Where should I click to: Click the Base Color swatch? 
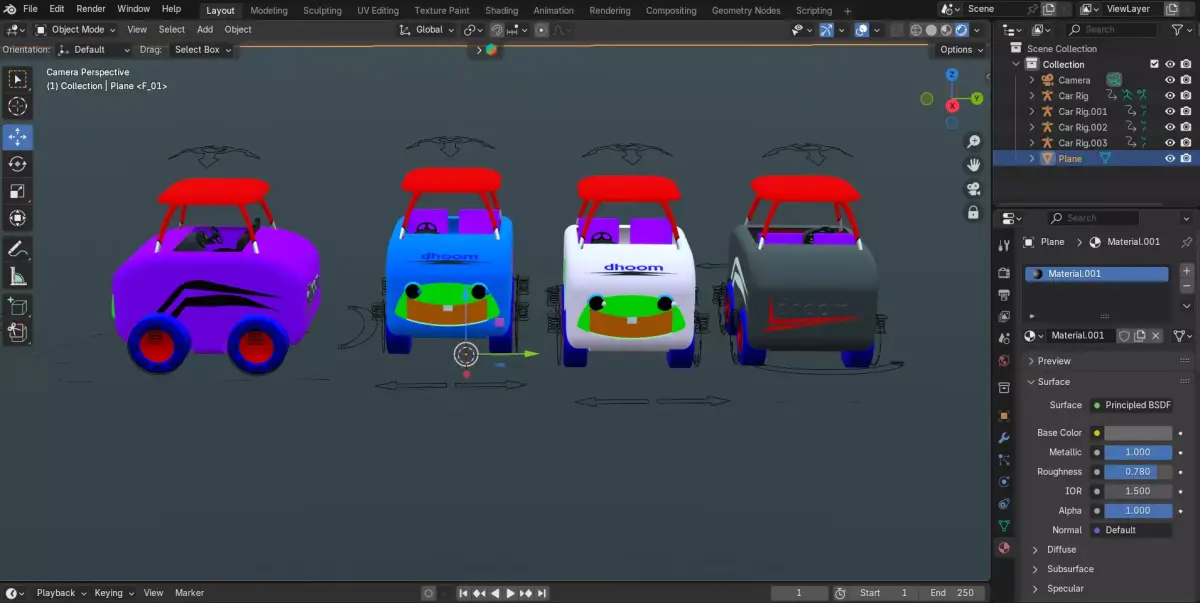[x=1138, y=433]
